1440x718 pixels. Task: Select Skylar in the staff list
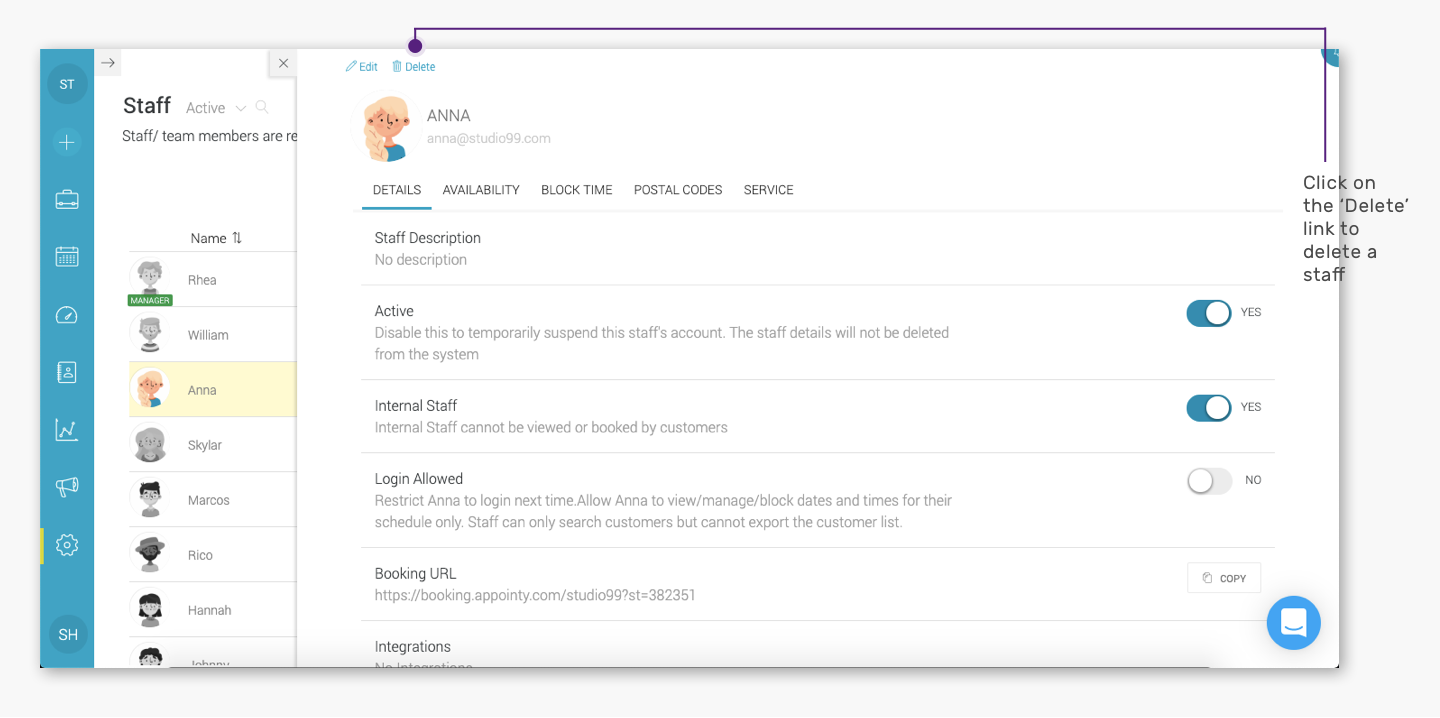213,445
